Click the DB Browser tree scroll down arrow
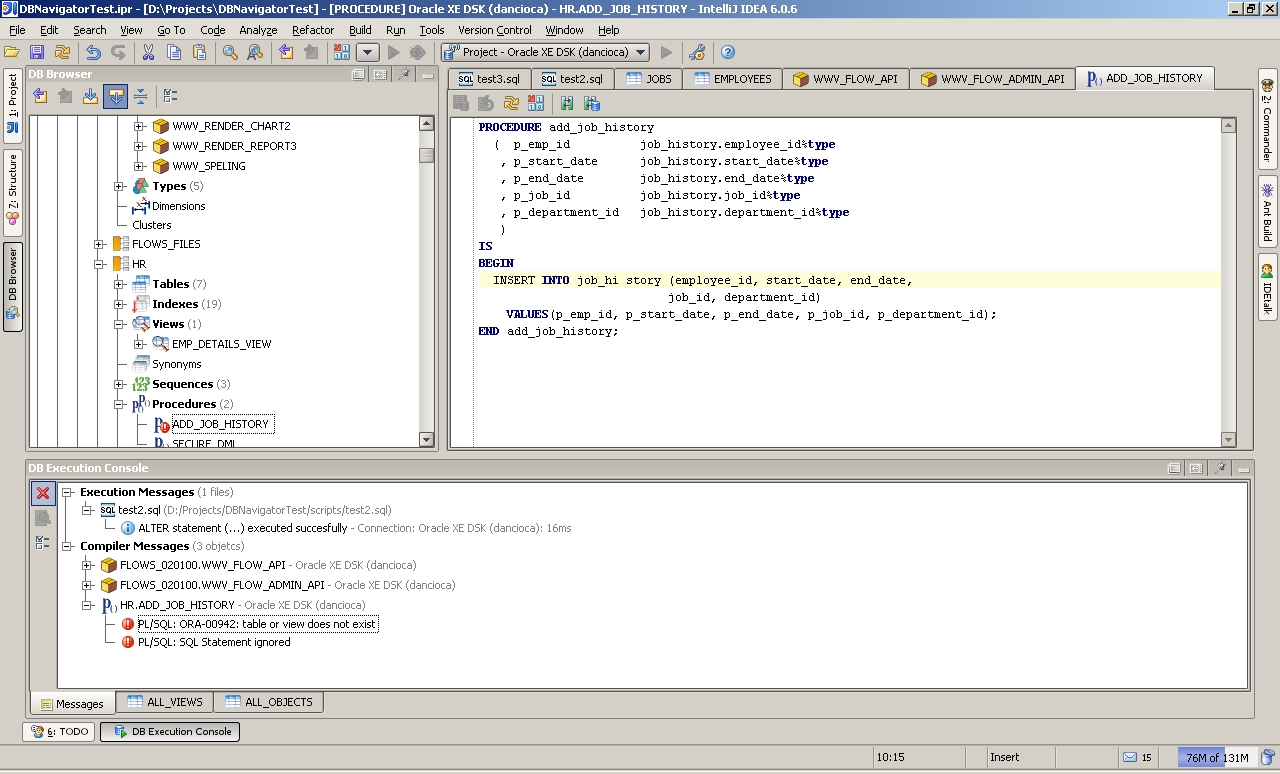1280x774 pixels. (426, 439)
